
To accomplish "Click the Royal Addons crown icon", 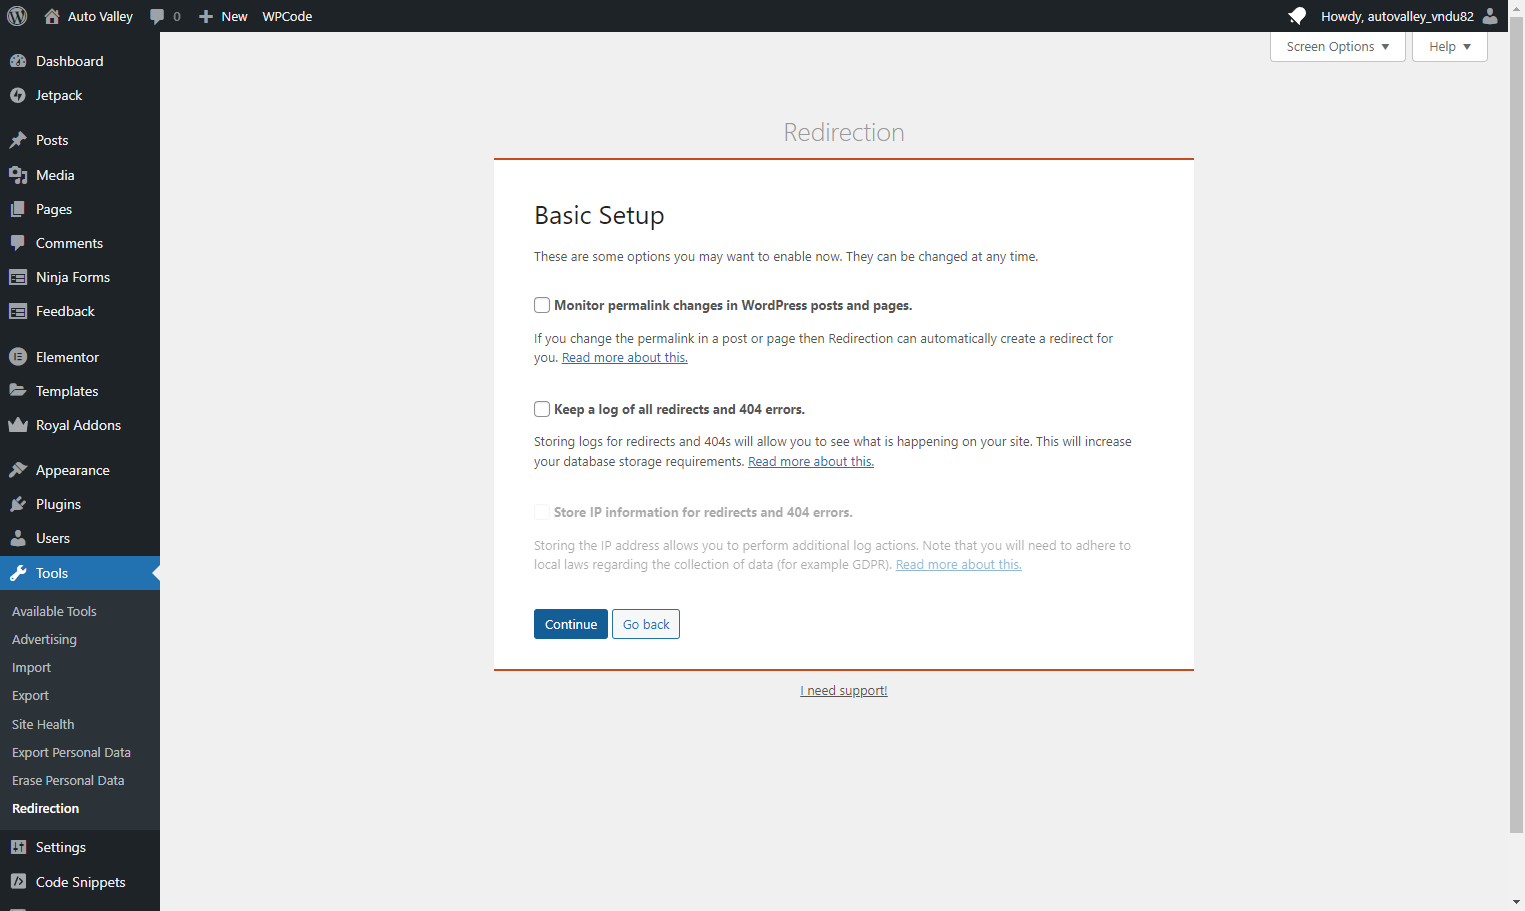I will click(18, 425).
